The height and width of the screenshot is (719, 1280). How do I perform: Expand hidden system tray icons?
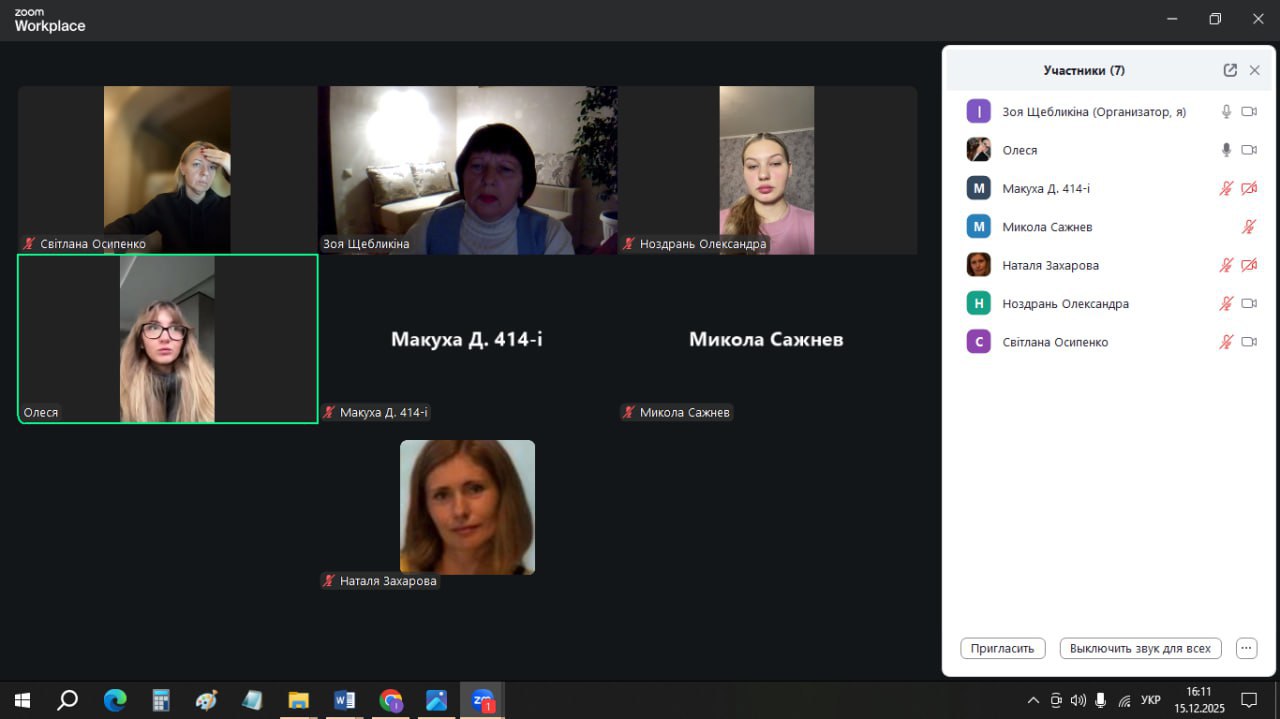(1033, 700)
